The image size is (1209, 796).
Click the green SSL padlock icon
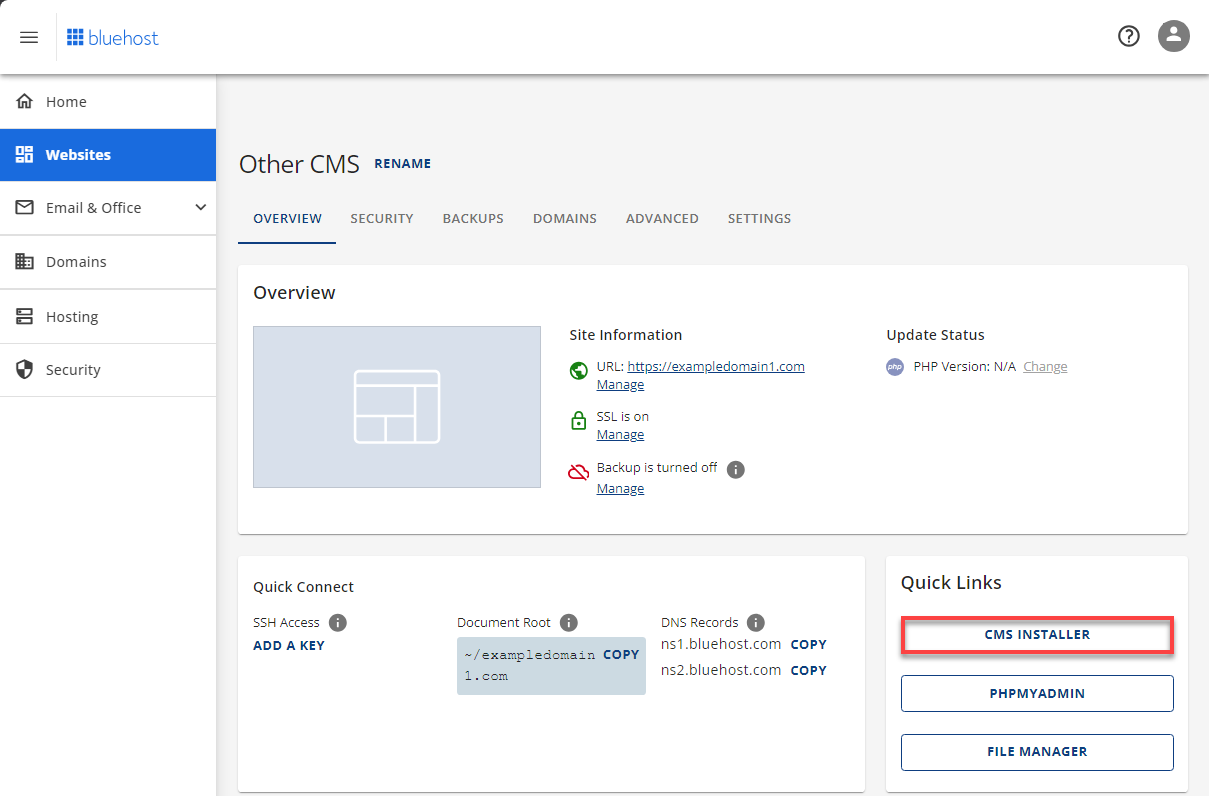578,421
